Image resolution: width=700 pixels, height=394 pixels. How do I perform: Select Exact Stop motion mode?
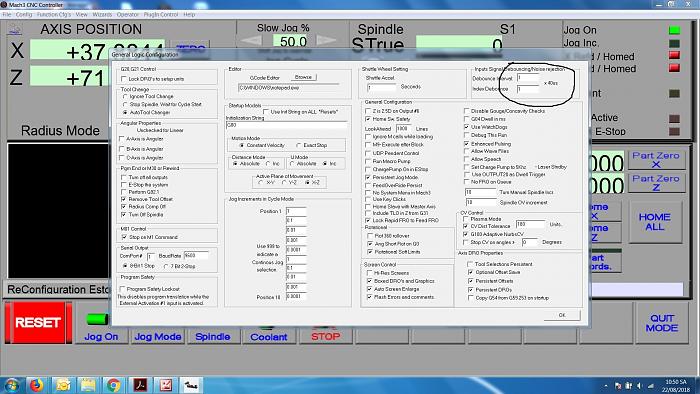tap(299, 145)
